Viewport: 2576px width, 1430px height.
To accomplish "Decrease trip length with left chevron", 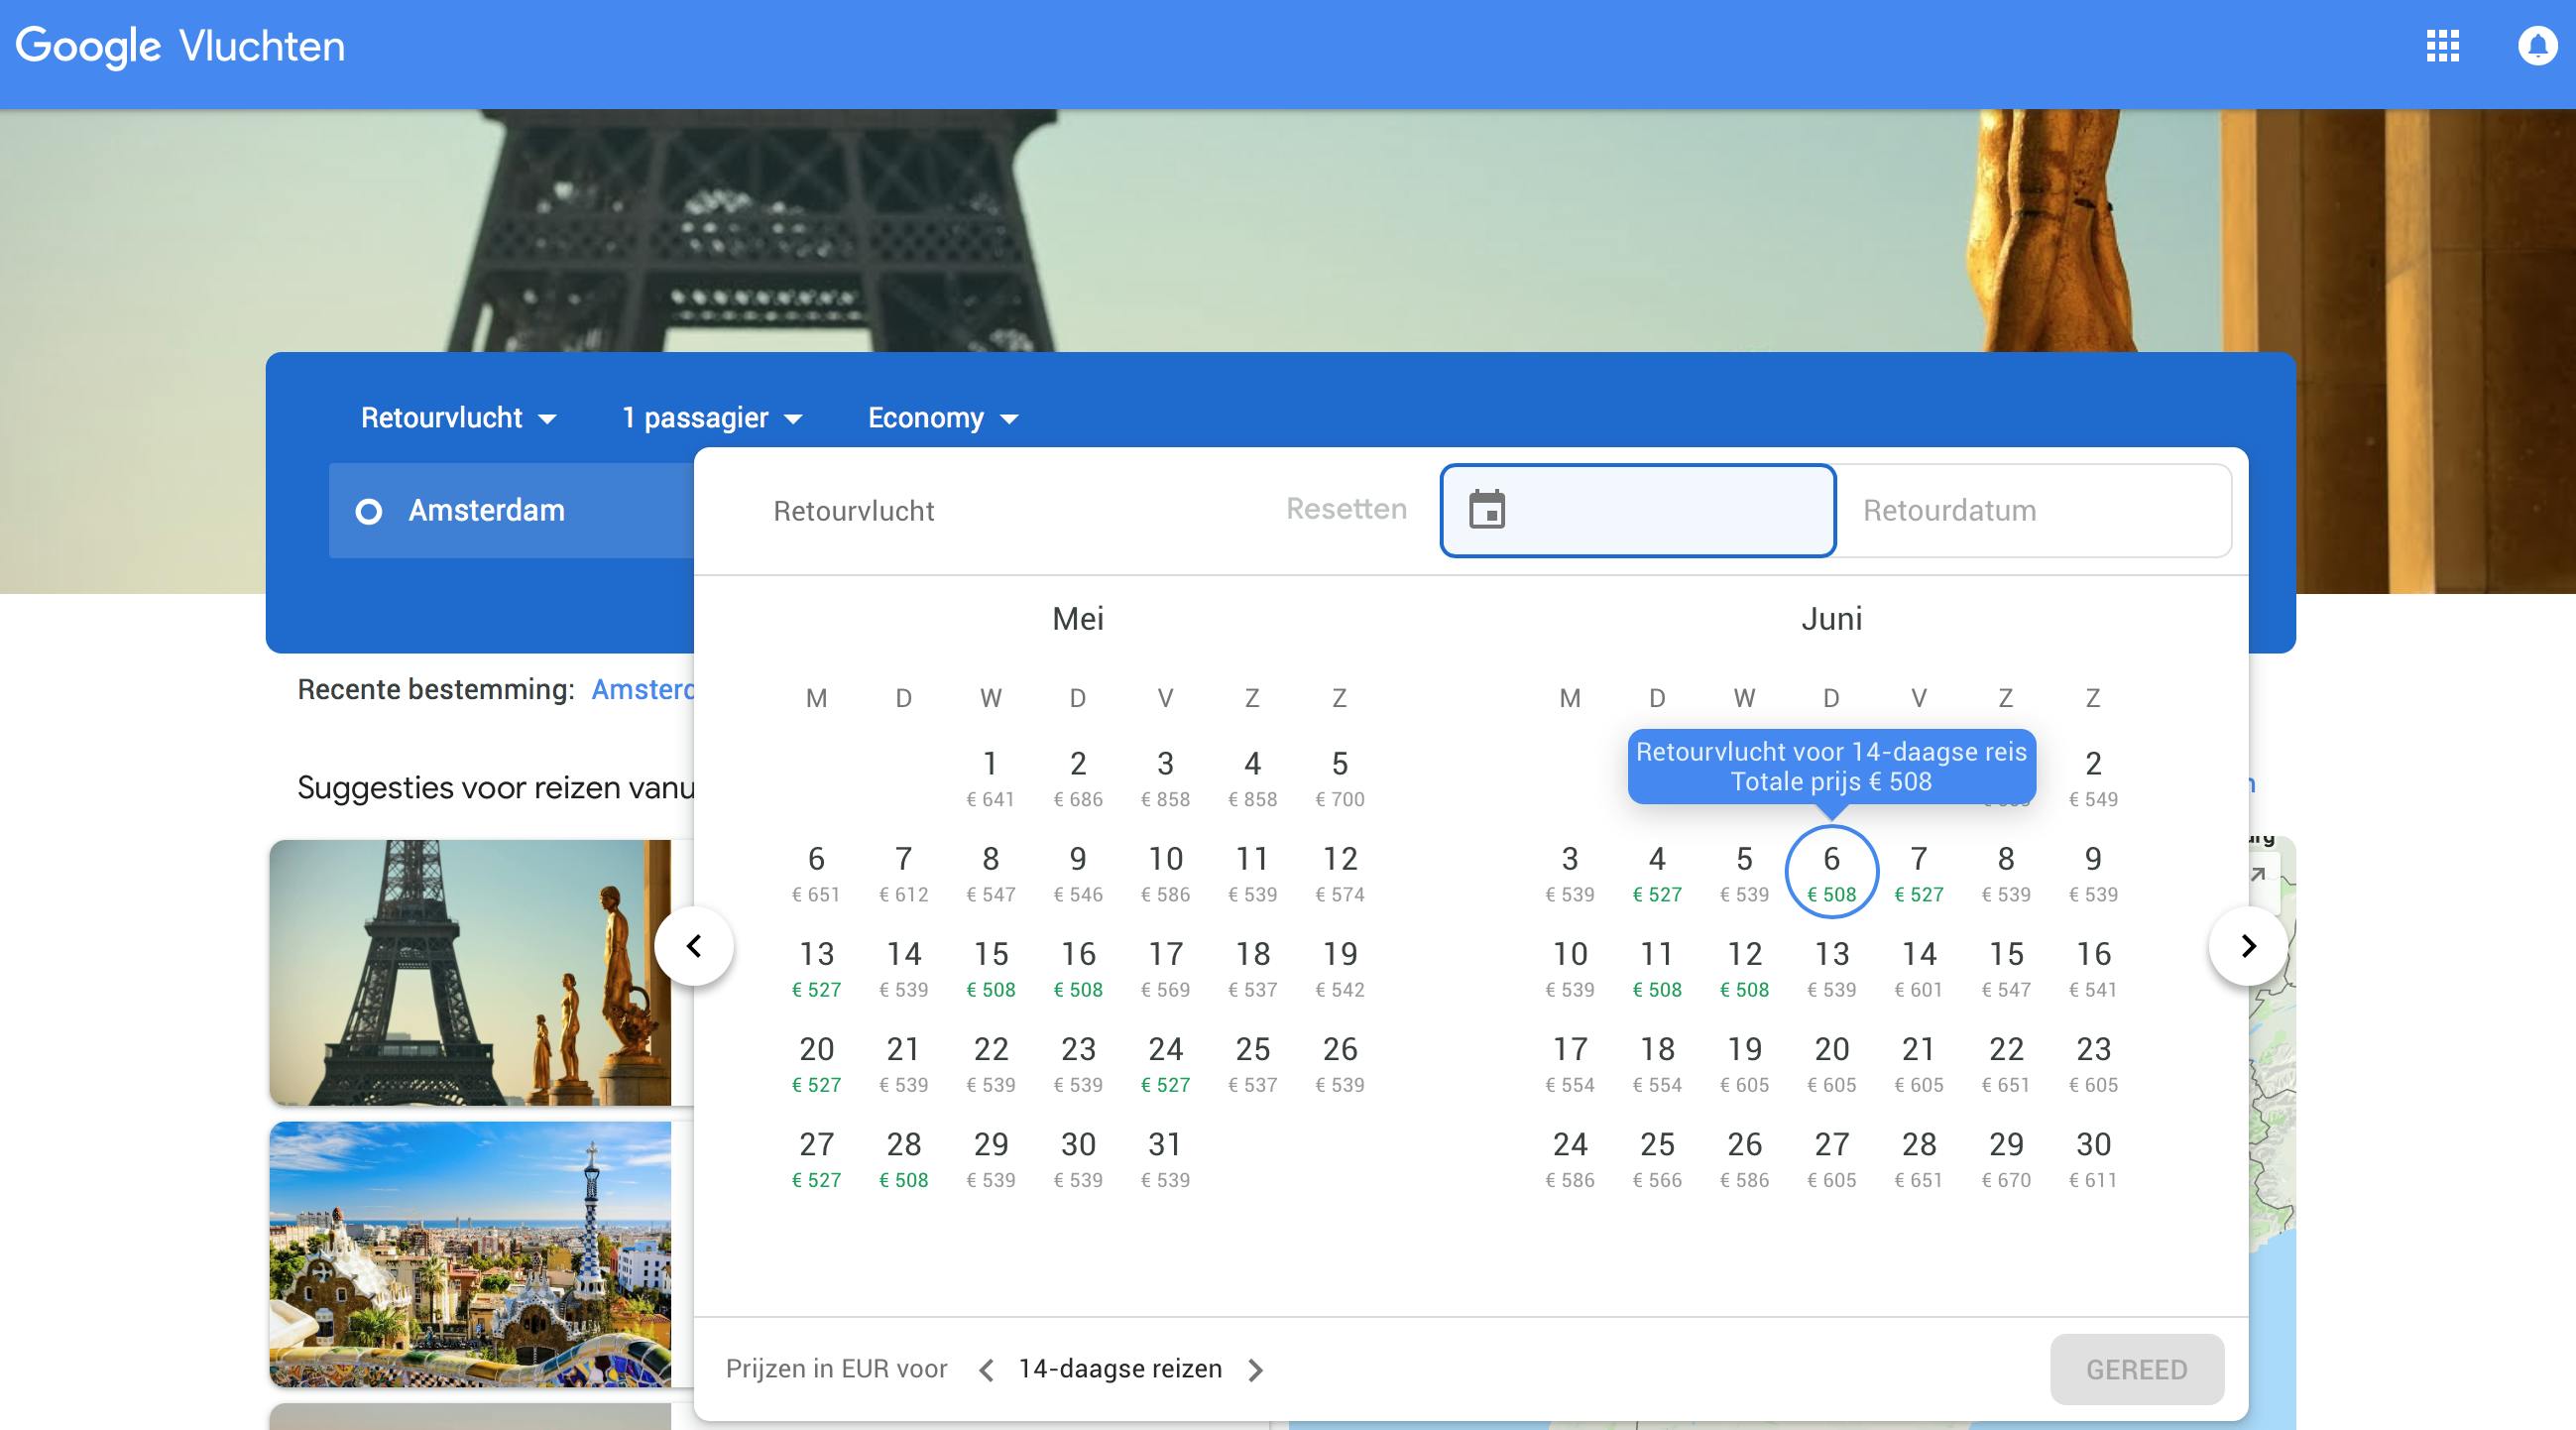I will pos(986,1370).
